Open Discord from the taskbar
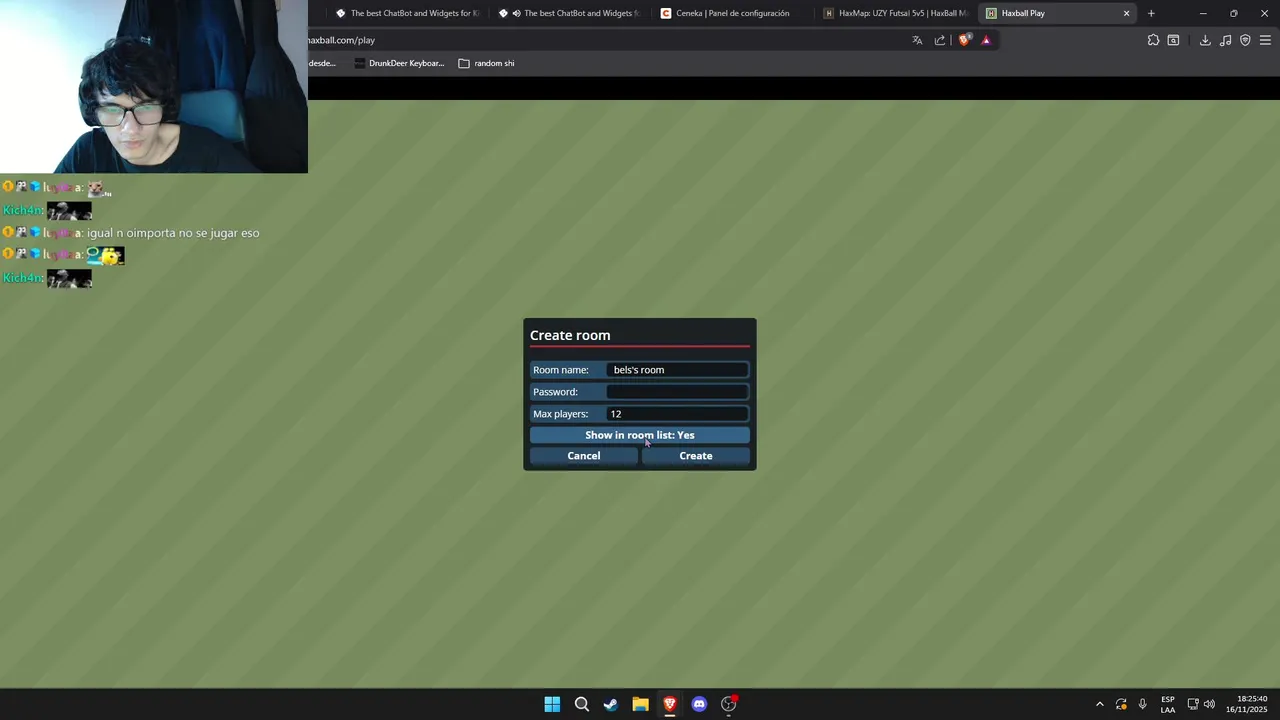The height and width of the screenshot is (720, 1280). coord(699,704)
